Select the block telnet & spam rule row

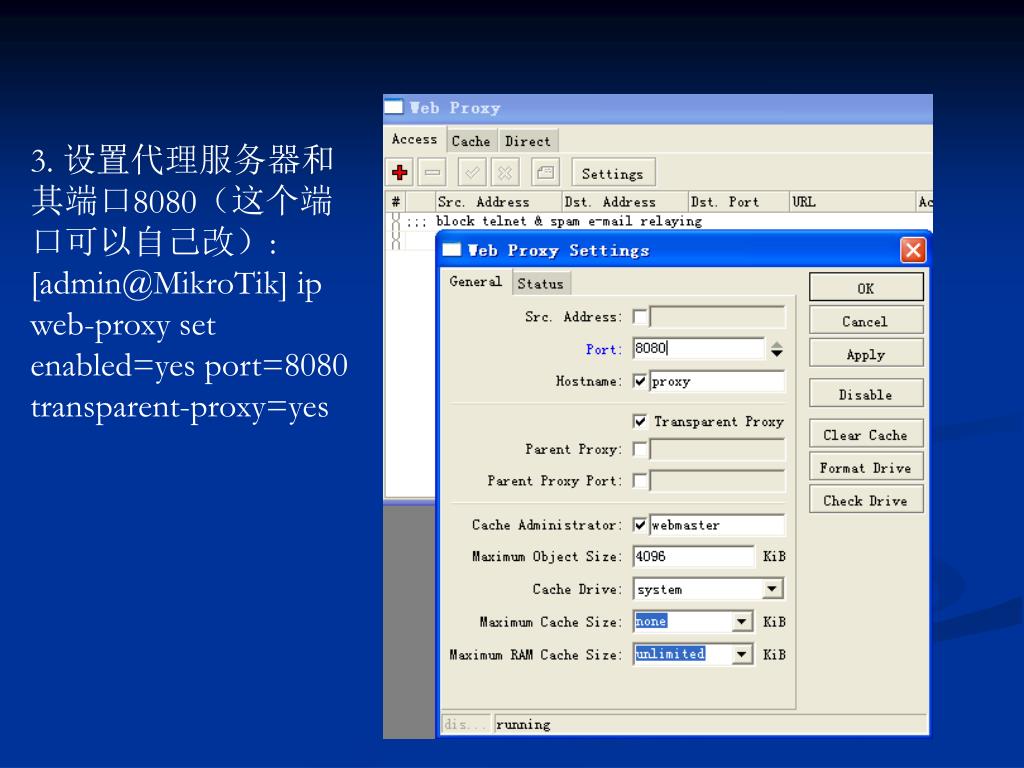tap(660, 221)
